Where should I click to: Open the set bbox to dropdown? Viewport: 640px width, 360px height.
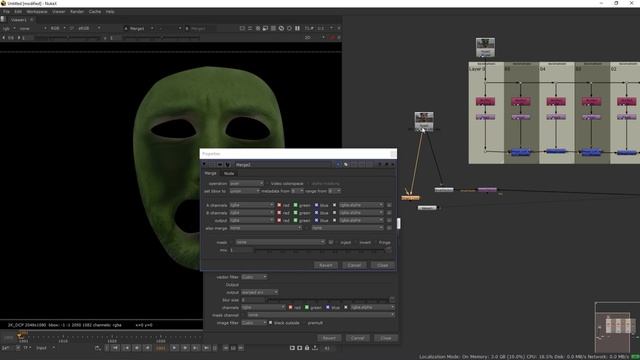pos(244,191)
